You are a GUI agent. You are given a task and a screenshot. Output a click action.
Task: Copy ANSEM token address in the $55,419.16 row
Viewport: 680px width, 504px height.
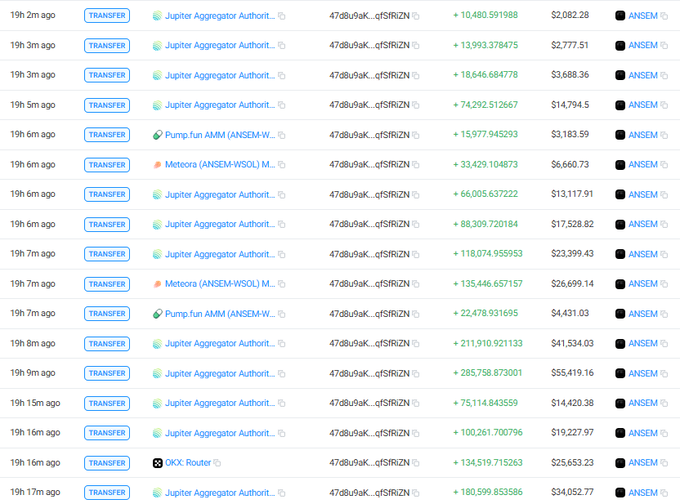(x=664, y=373)
